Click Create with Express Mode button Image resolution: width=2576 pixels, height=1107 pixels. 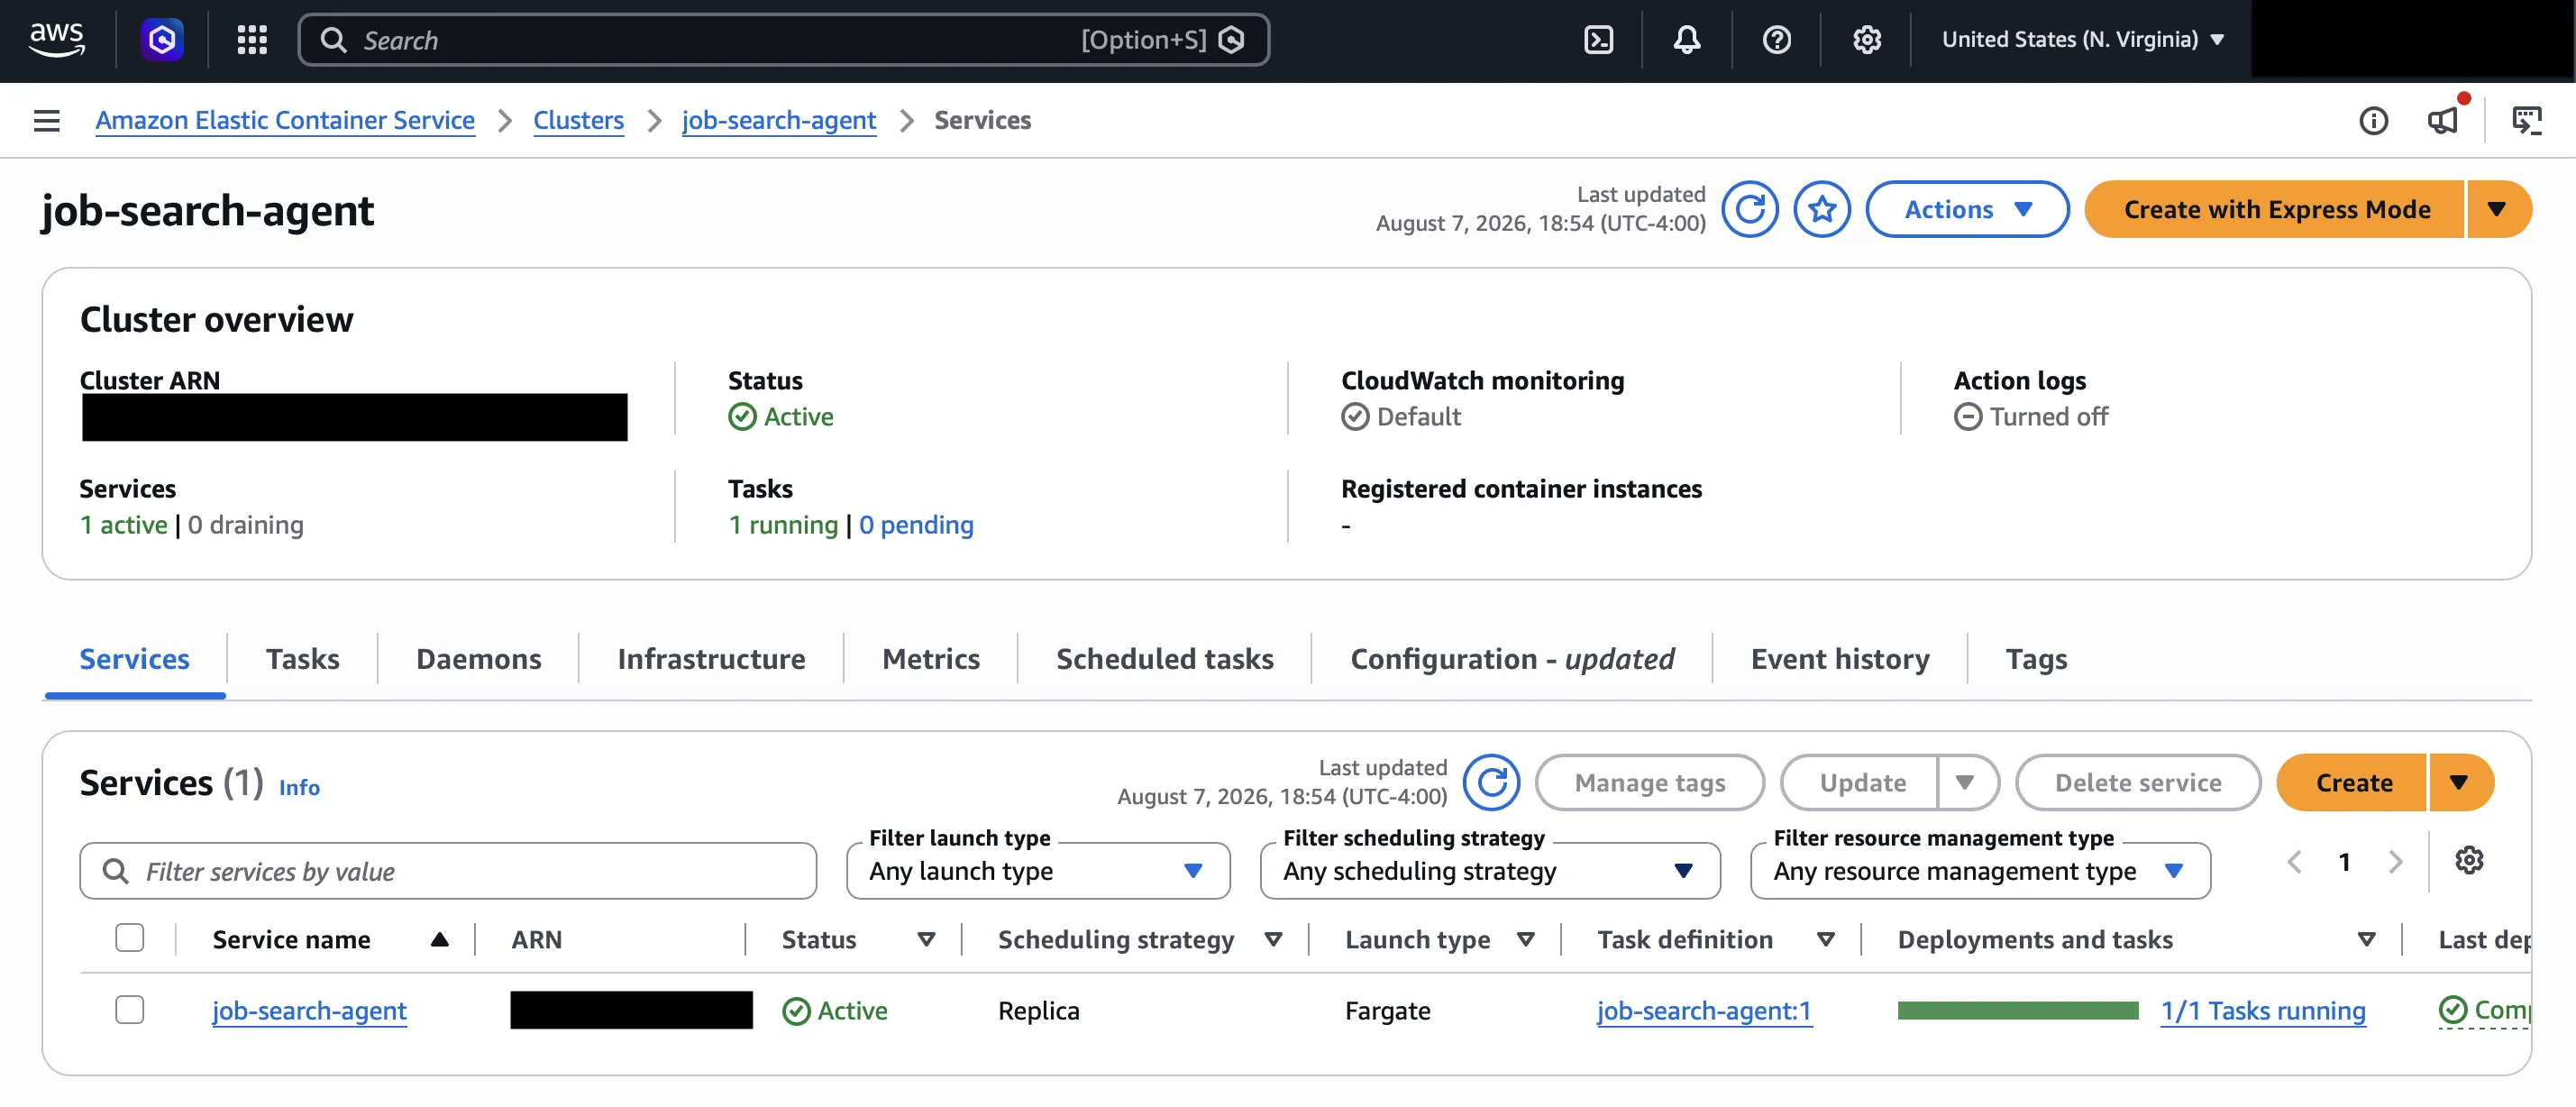pos(2276,209)
